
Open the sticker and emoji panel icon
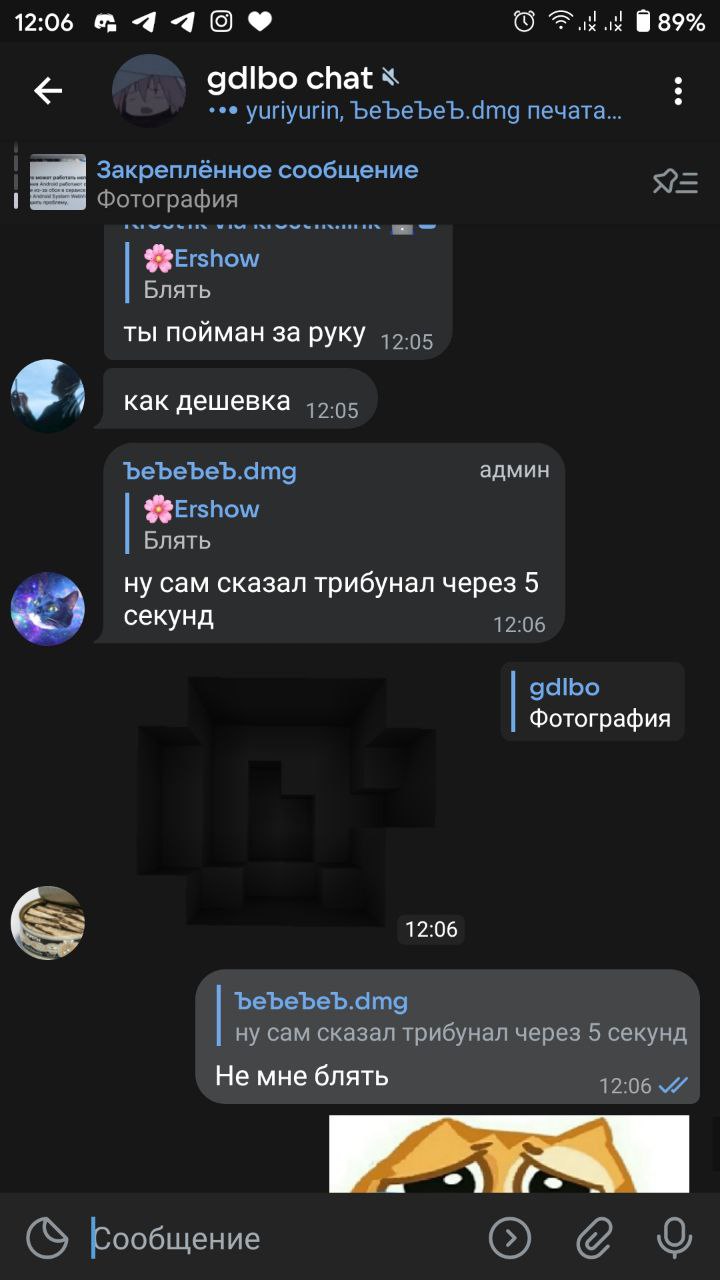tap(47, 1239)
